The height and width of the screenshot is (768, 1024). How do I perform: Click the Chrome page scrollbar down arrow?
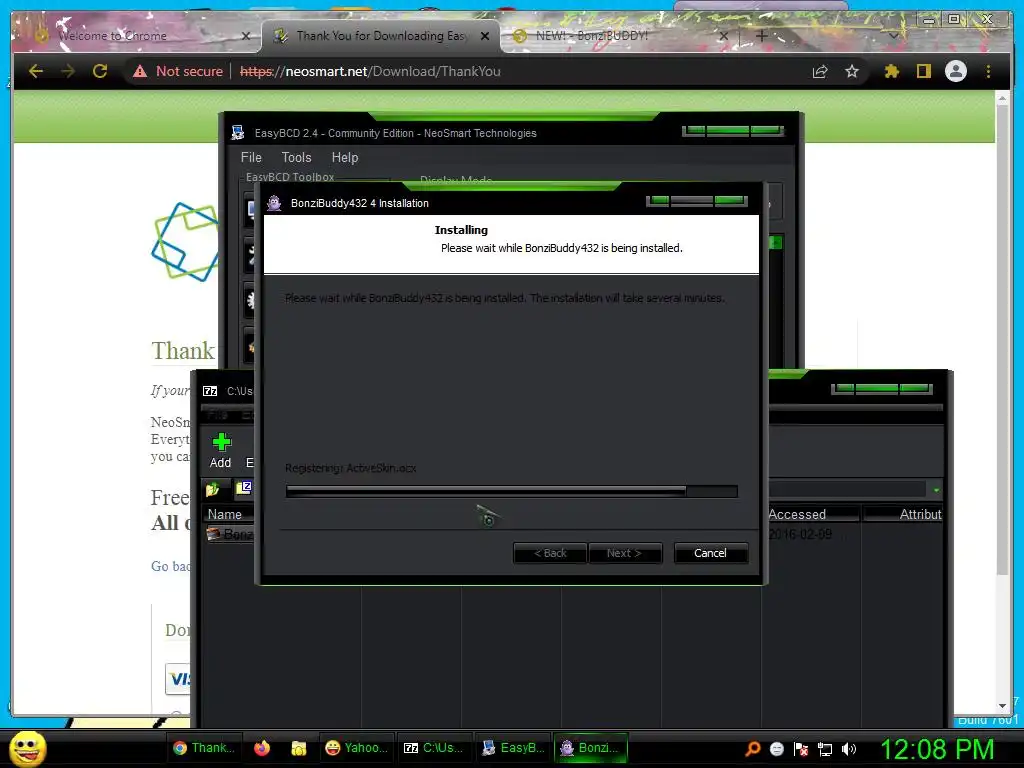(1002, 706)
